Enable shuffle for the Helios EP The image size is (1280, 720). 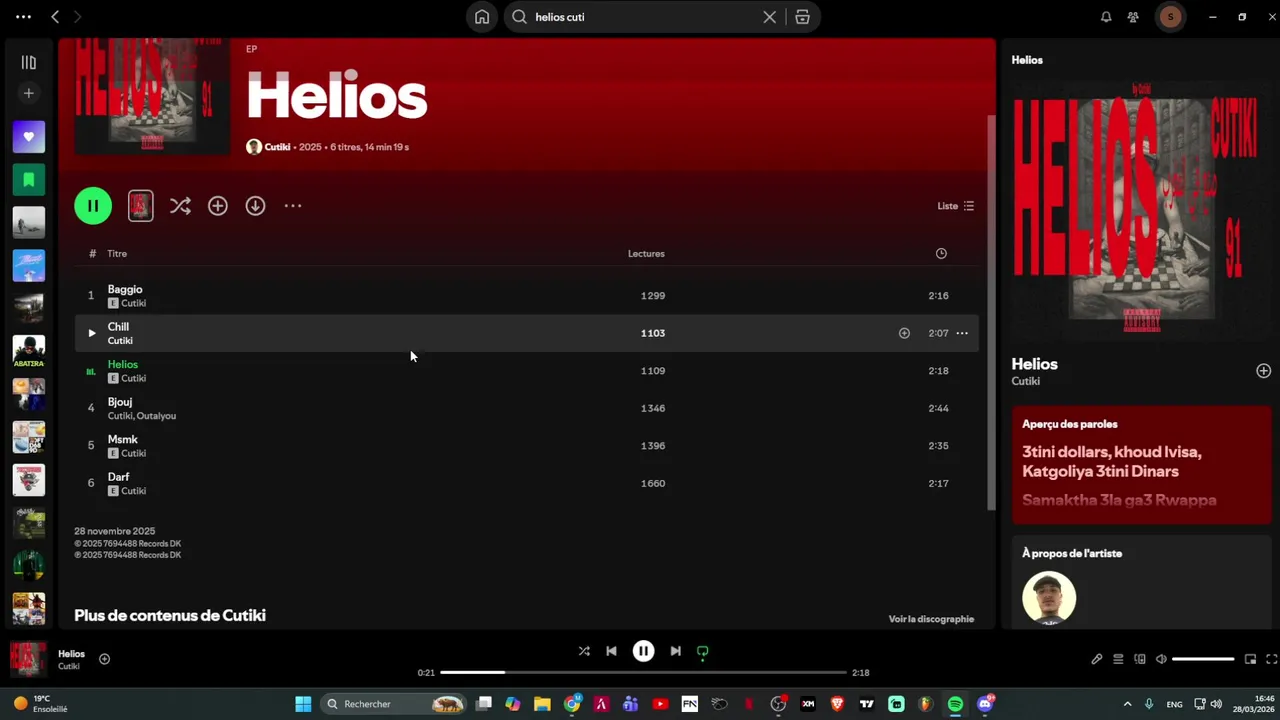(180, 206)
